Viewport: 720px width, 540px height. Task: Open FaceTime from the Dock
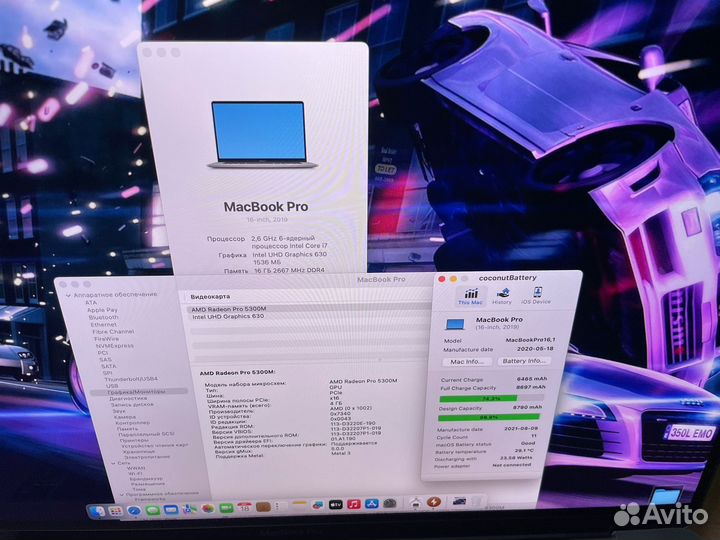point(226,508)
